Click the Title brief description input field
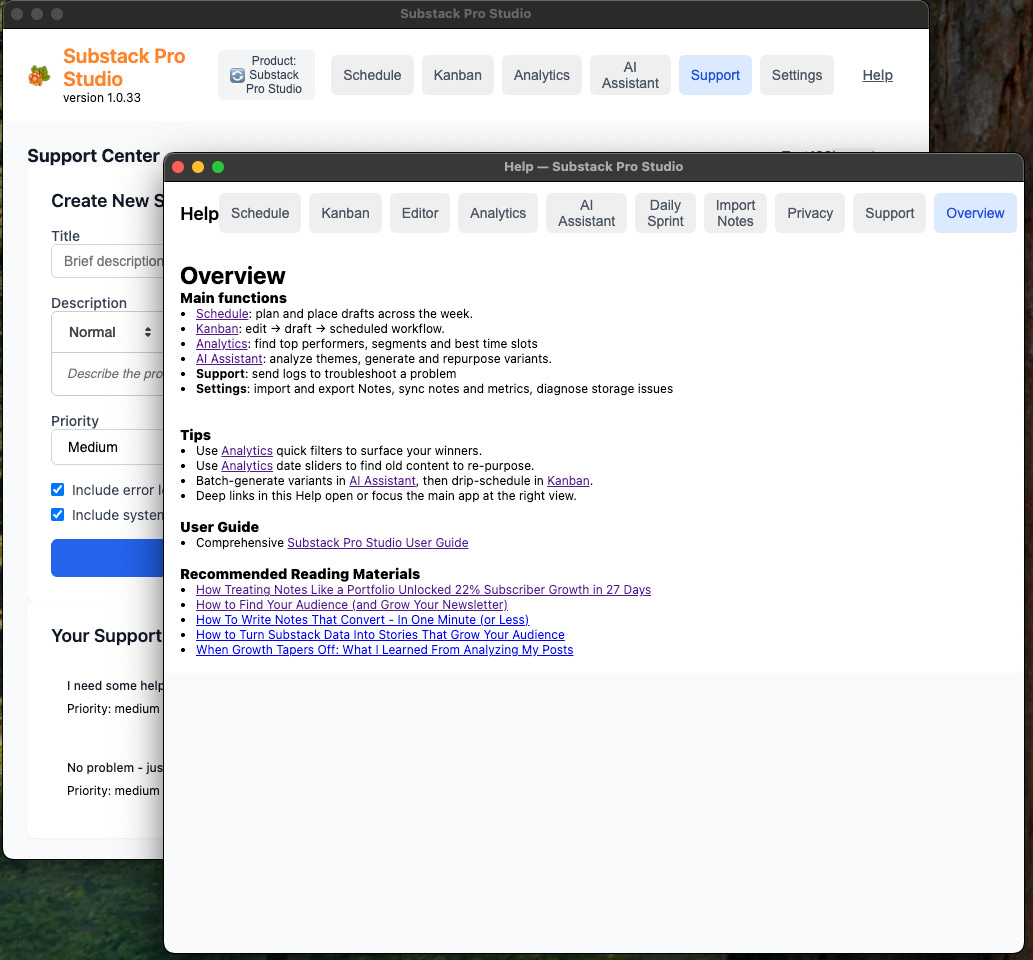Viewport: 1033px width, 960px height. [107, 262]
